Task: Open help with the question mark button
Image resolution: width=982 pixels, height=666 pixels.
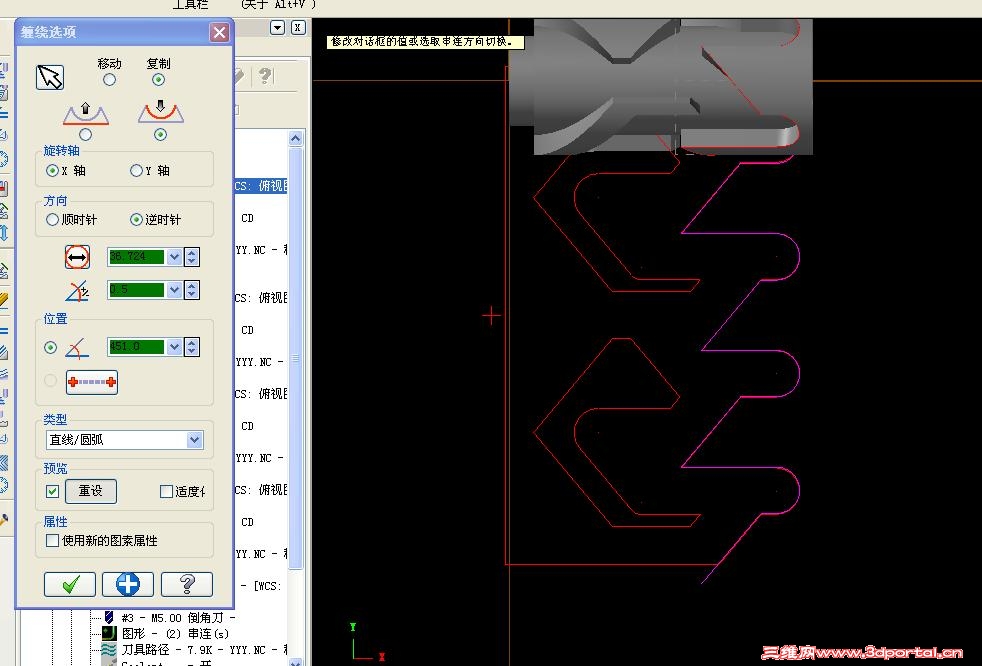Action: (x=187, y=585)
